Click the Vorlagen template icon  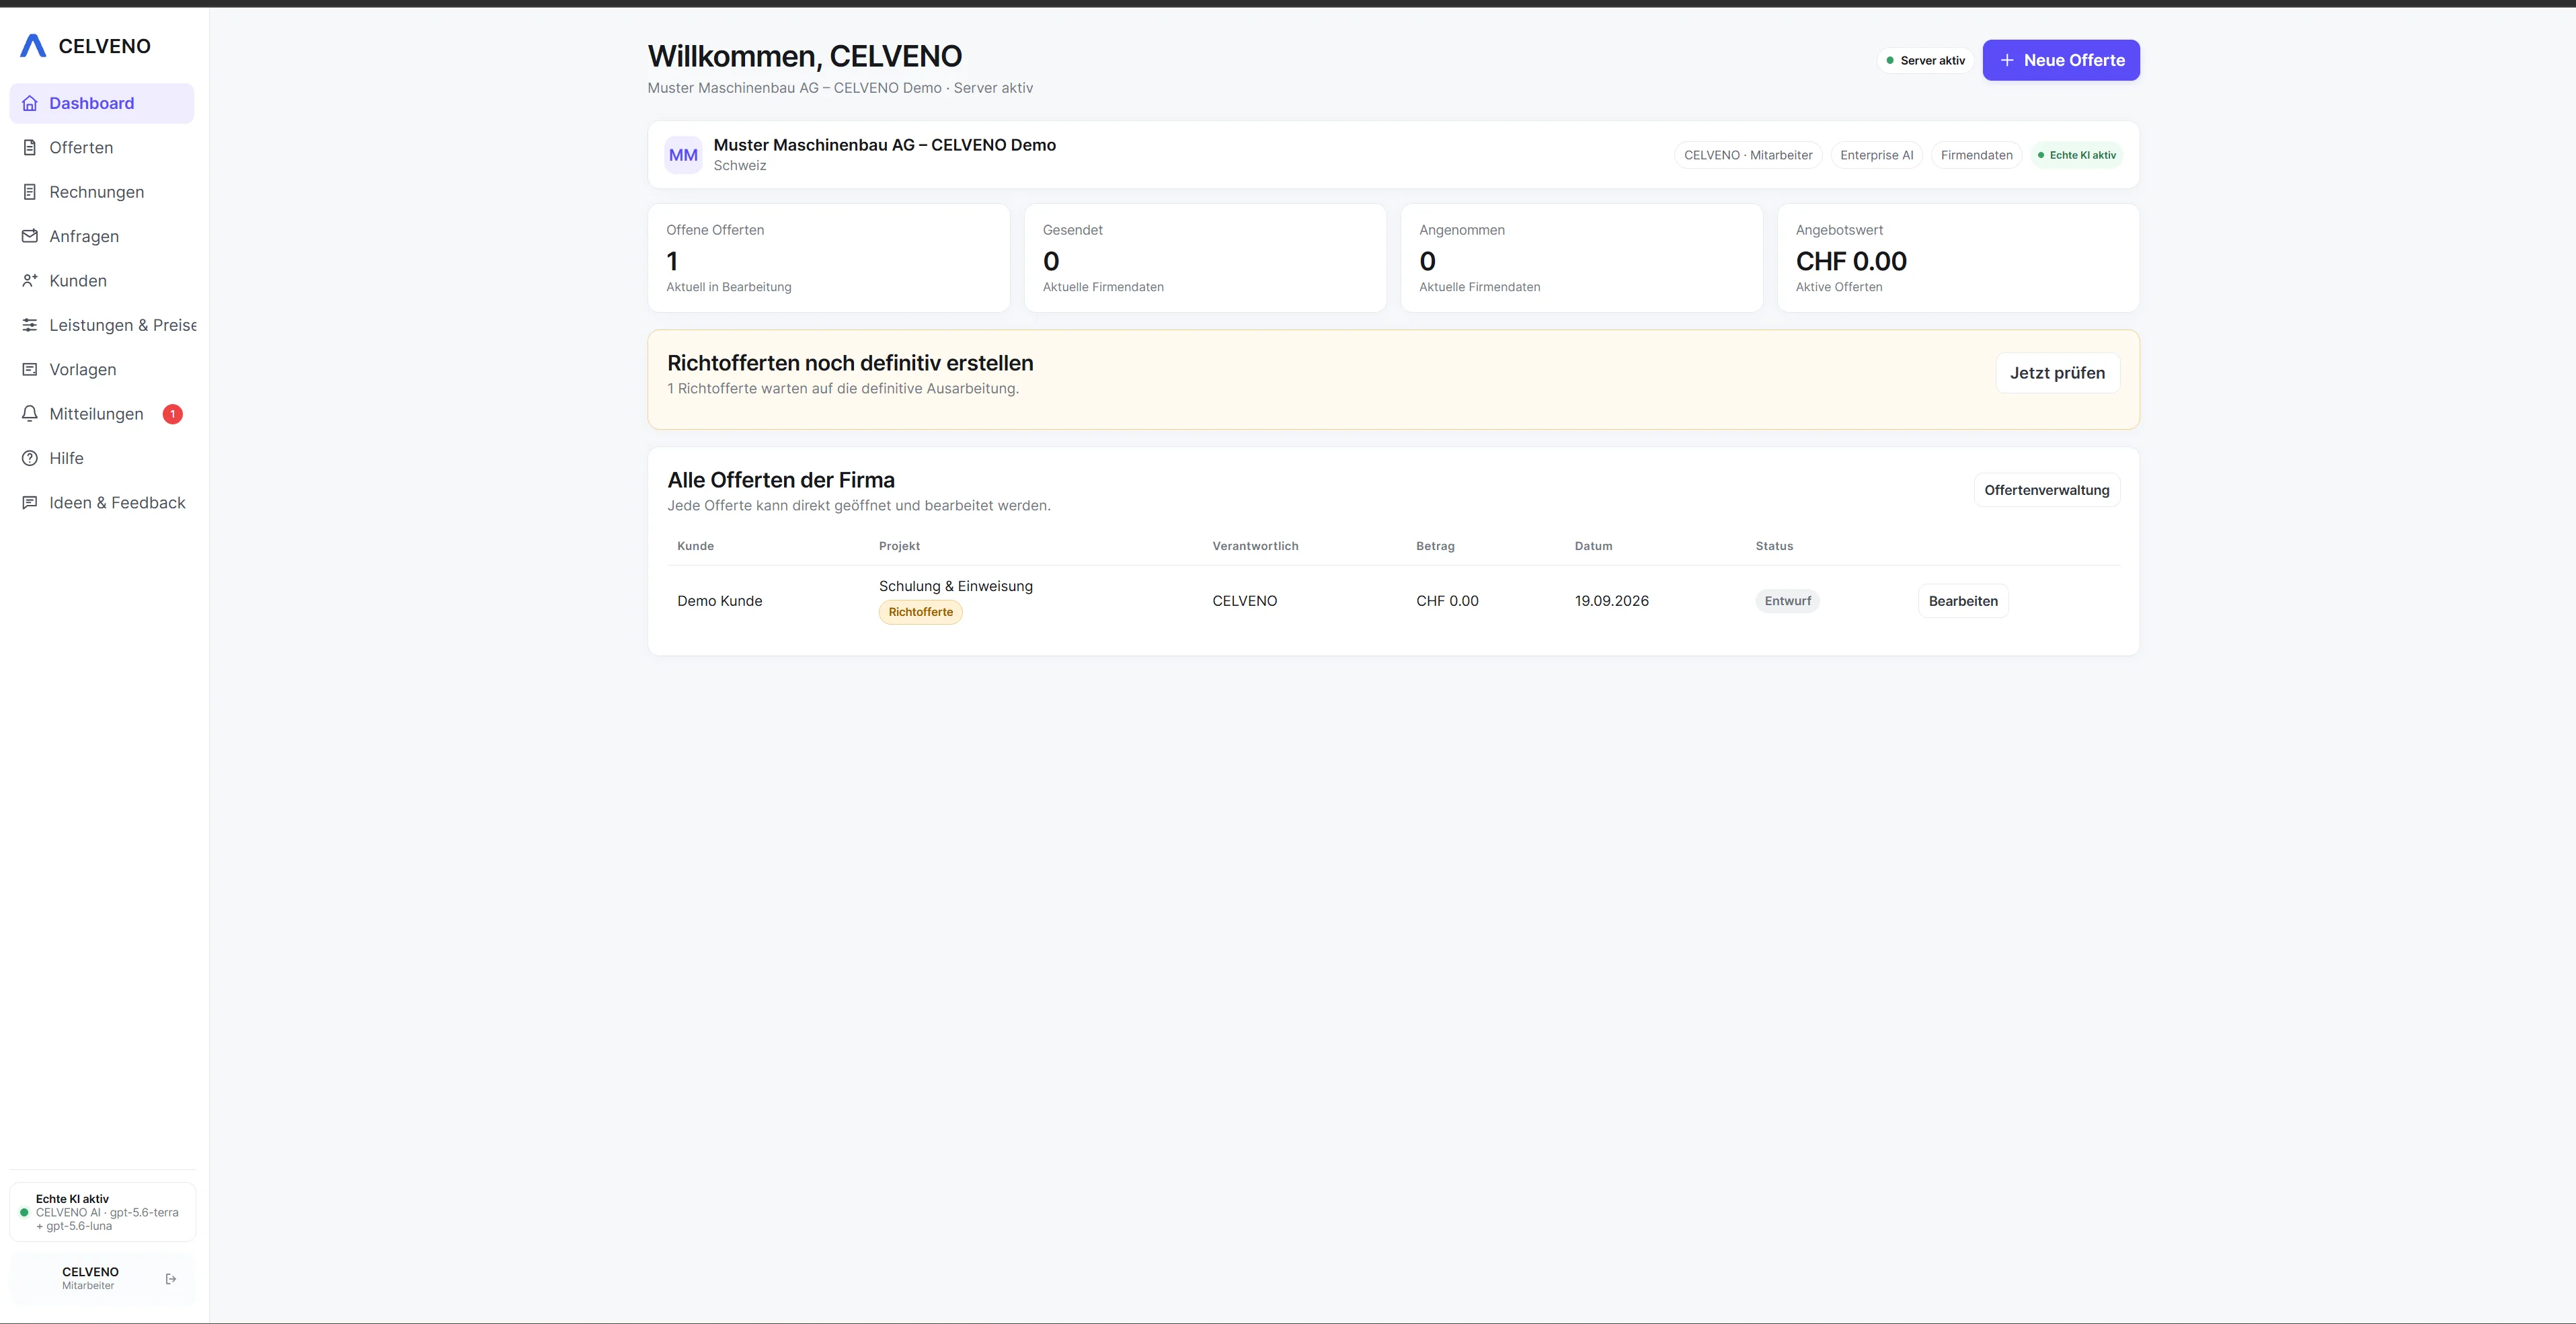click(x=30, y=369)
